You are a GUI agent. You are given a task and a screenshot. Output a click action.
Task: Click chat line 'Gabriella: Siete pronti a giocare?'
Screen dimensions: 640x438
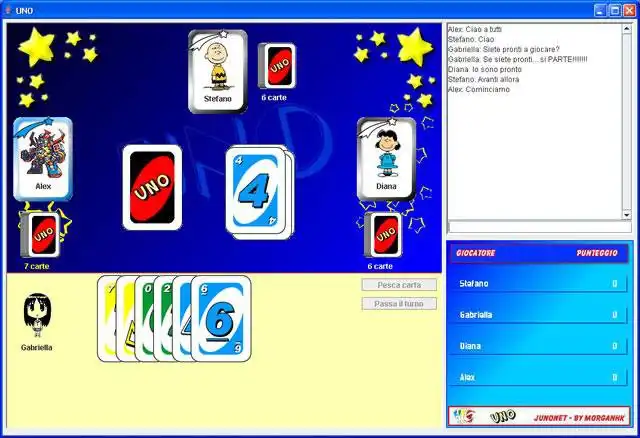504,49
